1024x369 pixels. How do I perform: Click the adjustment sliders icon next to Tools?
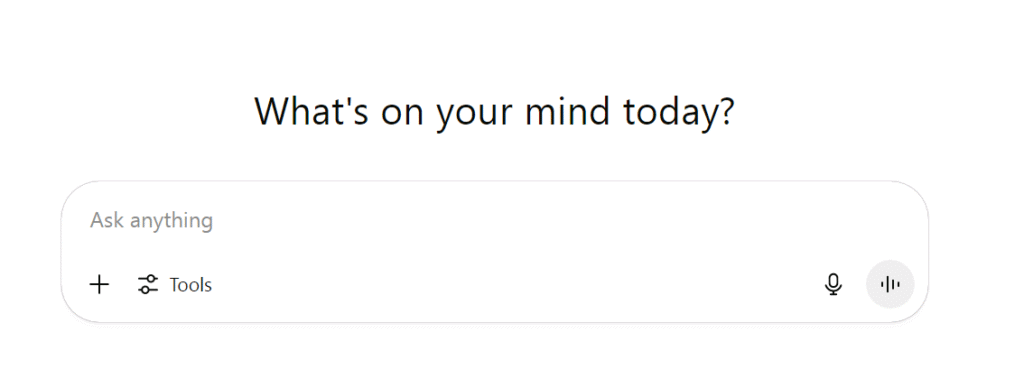tap(148, 285)
